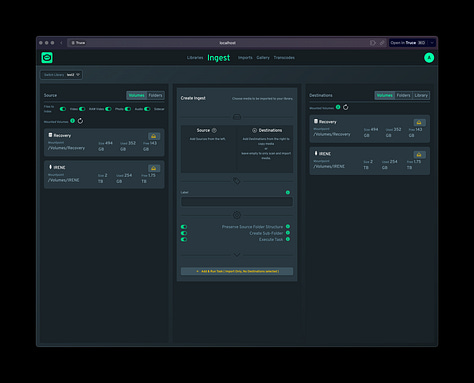Screen dimensions: 474x383
Task: Open the Transcodes page
Action: point(284,58)
